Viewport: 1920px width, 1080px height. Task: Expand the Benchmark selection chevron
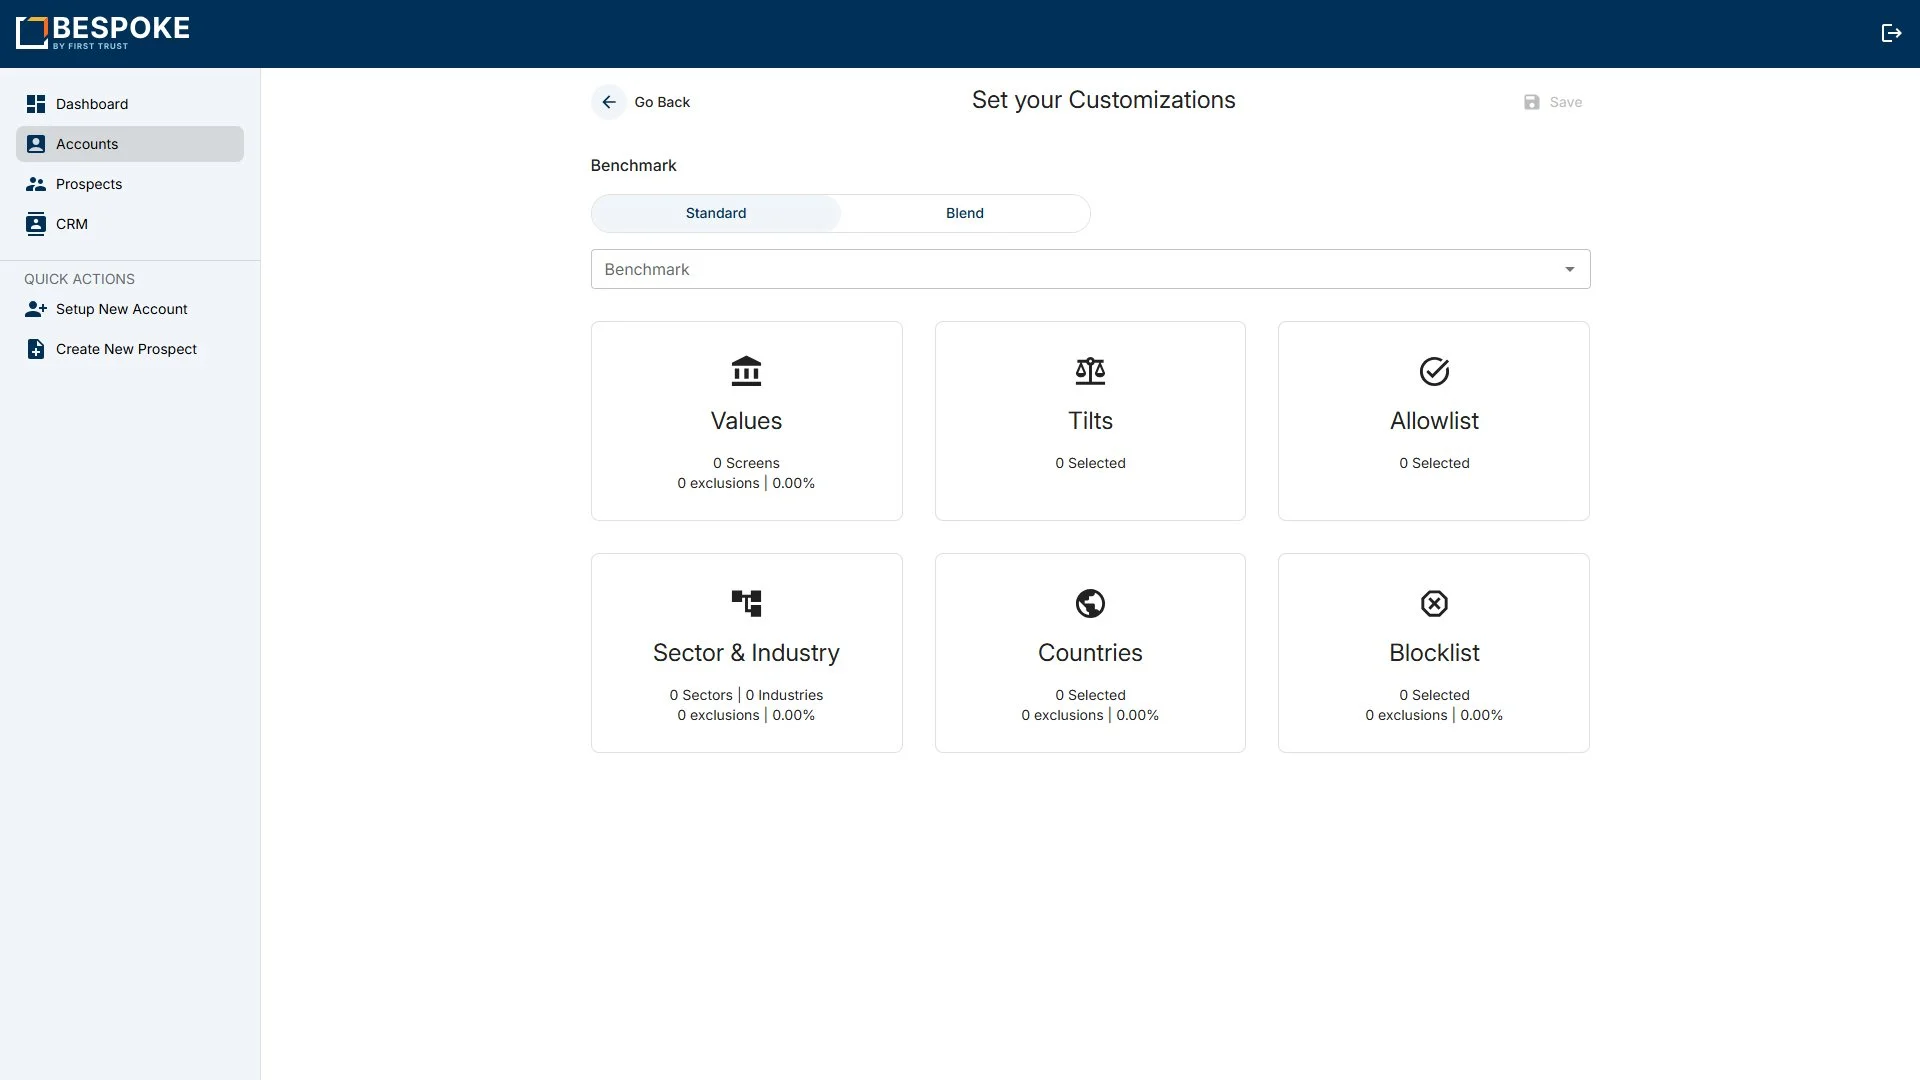pyautogui.click(x=1569, y=269)
